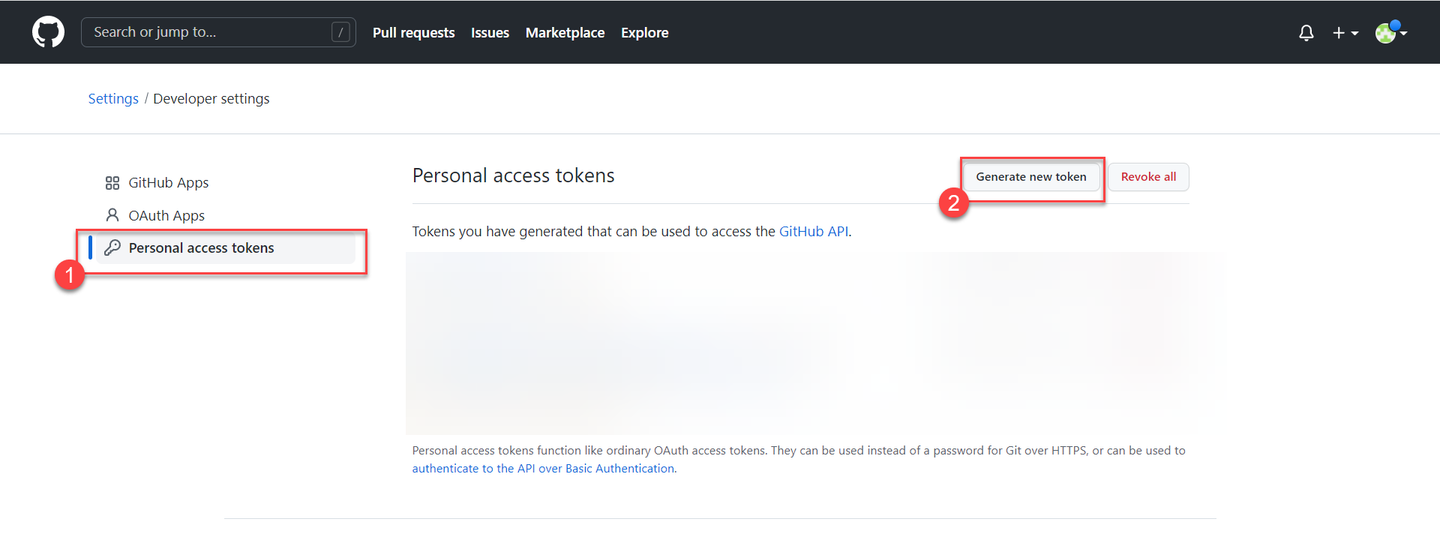The image size is (1440, 534).
Task: Open Explore in the header
Action: click(x=645, y=33)
